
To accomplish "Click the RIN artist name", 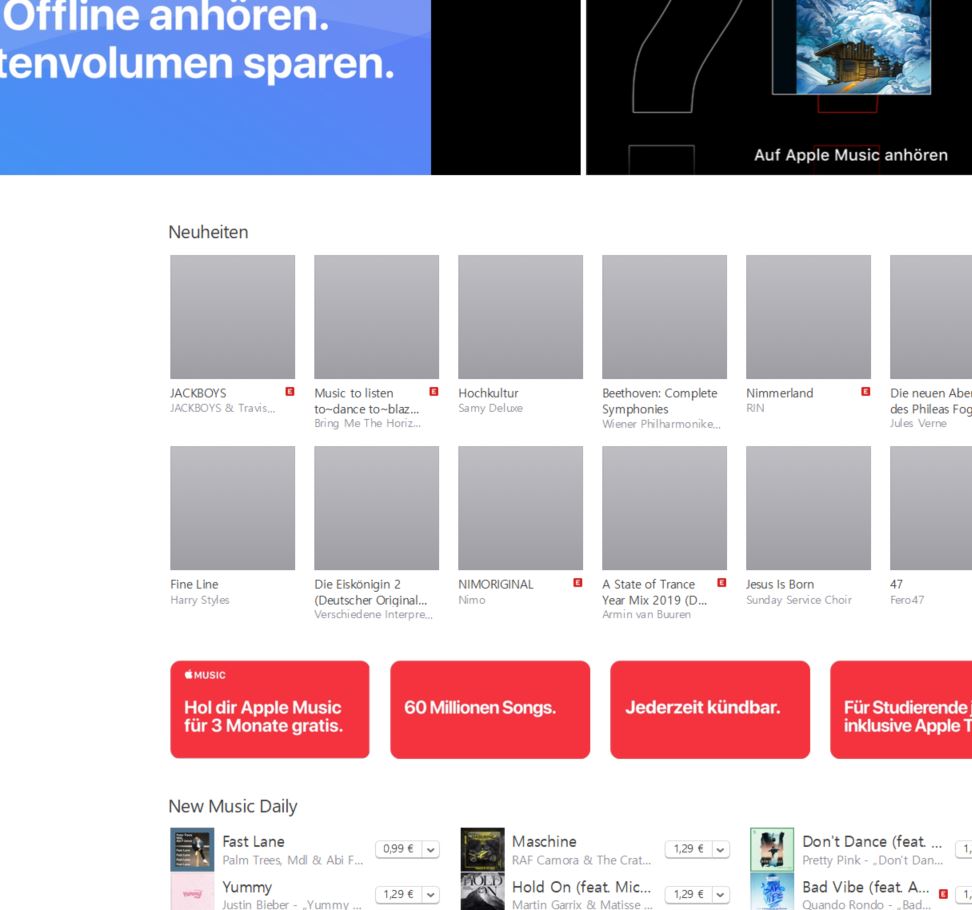I will [755, 408].
